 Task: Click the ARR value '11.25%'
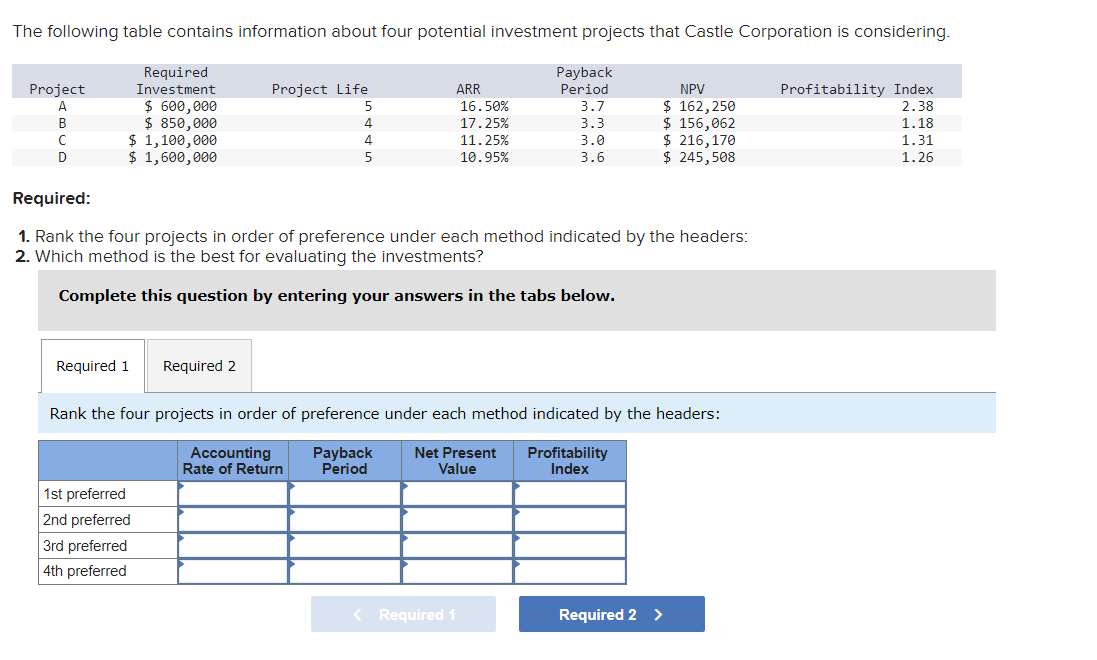click(484, 140)
